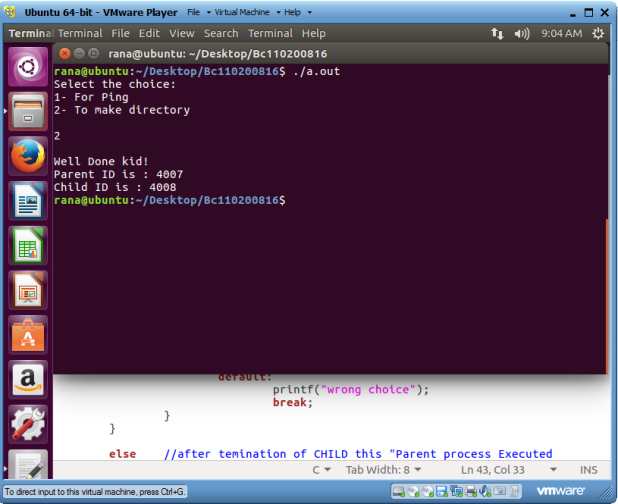
Task: Click the "else" keyword in gedit
Action: [x=123, y=454]
